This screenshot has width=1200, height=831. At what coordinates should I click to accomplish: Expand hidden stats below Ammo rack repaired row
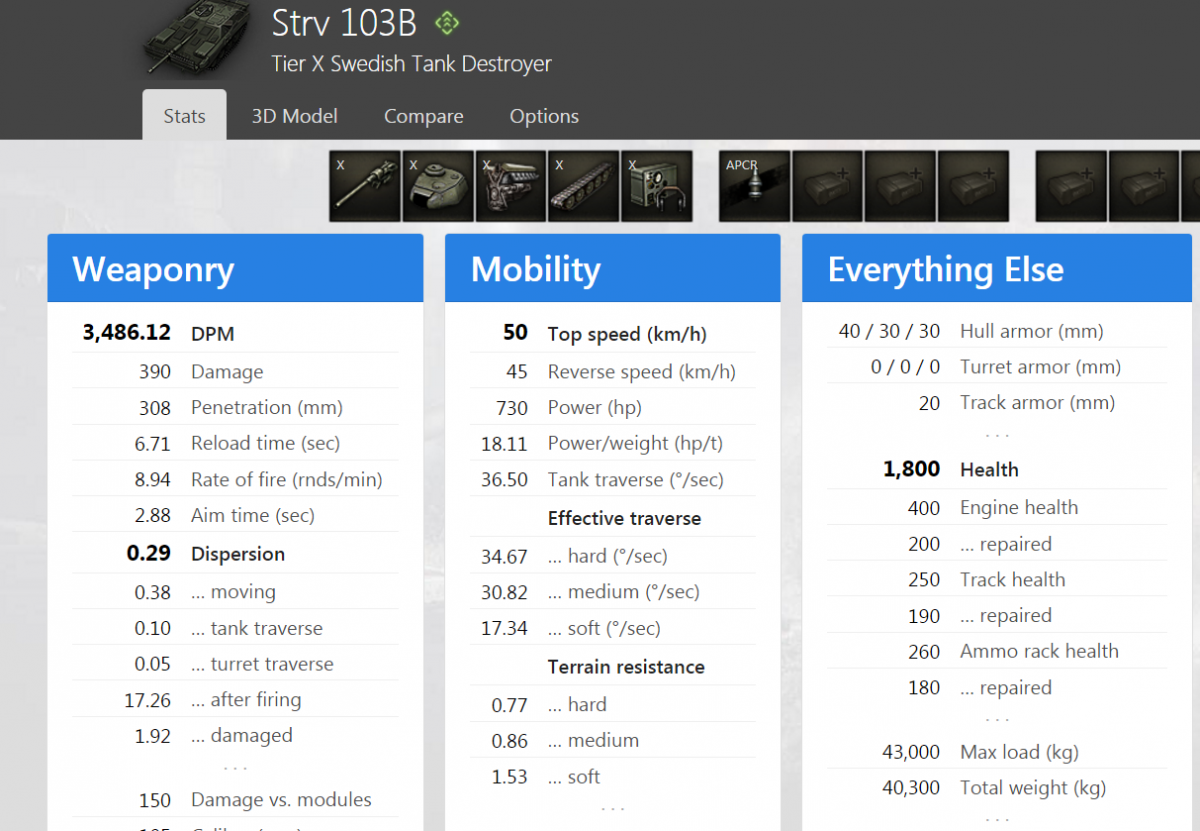[x=997, y=719]
